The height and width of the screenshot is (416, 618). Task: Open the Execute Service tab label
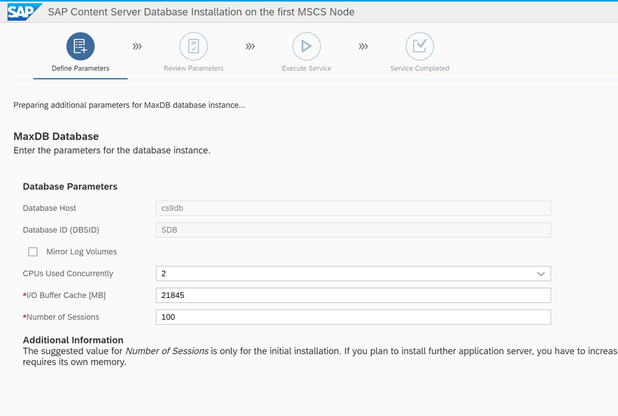click(x=307, y=68)
